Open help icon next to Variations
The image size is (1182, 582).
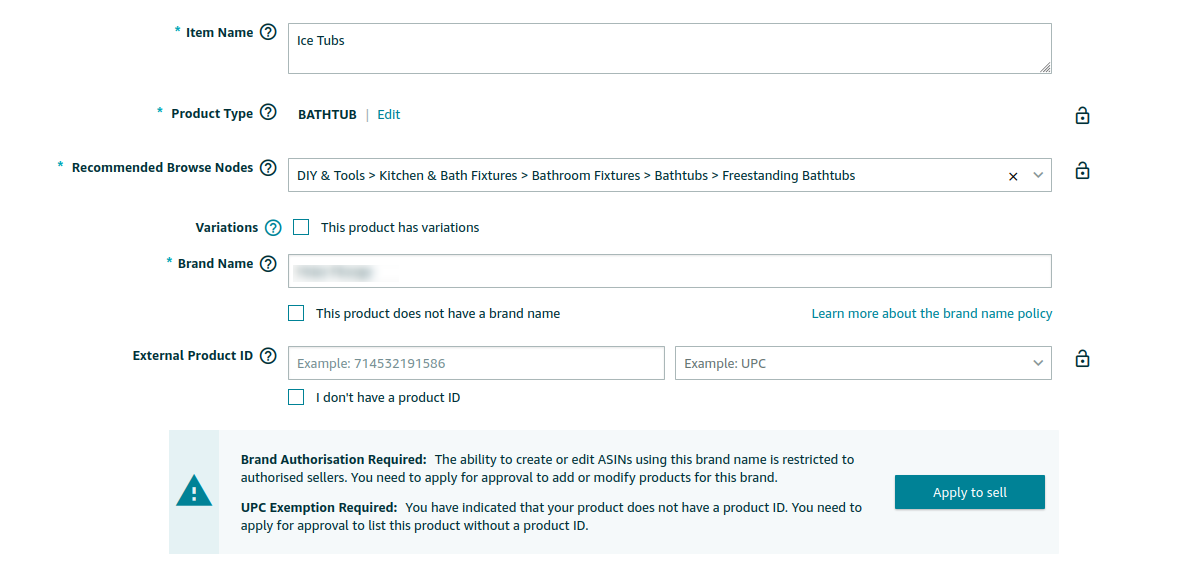[x=273, y=228]
